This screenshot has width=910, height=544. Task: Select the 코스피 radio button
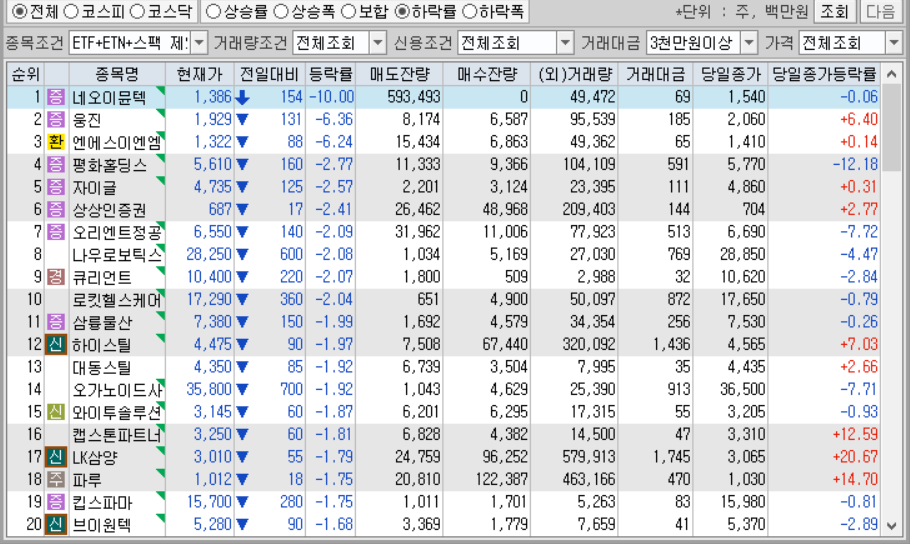[x=71, y=11]
